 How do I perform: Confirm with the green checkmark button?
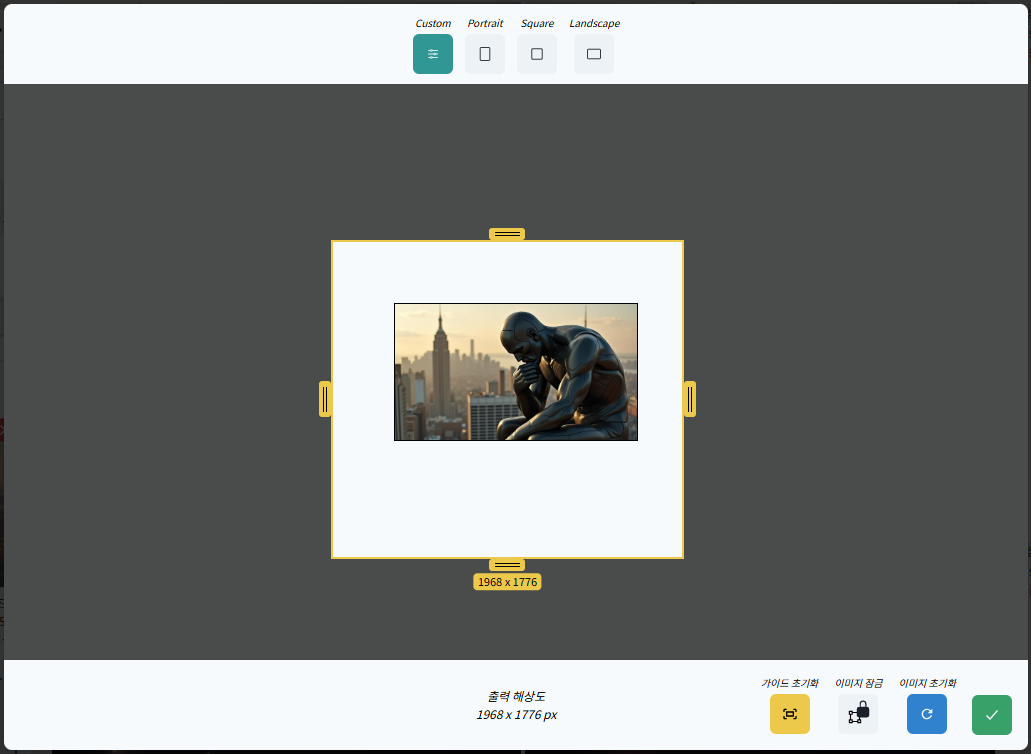pyautogui.click(x=991, y=714)
